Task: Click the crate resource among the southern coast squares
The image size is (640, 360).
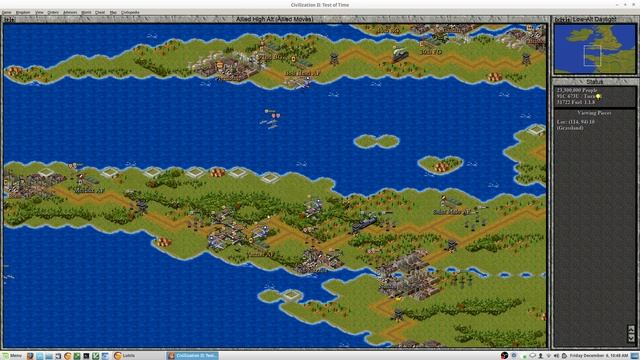Action: coord(218,172)
